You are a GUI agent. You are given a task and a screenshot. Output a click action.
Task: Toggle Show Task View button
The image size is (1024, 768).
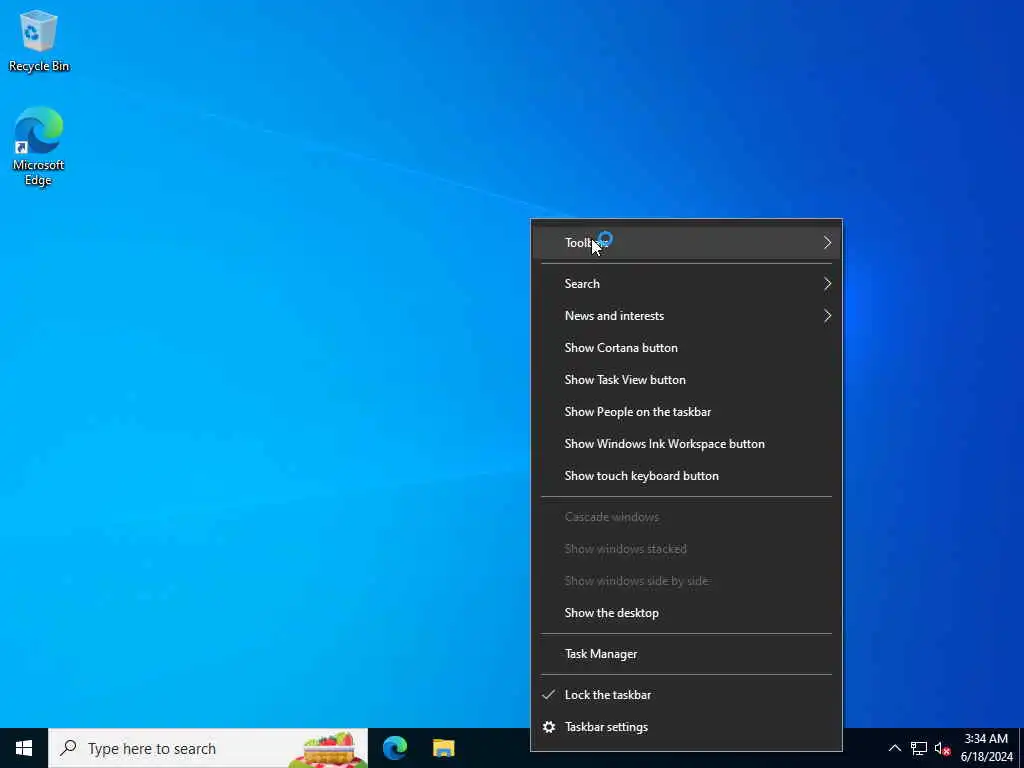click(686, 379)
